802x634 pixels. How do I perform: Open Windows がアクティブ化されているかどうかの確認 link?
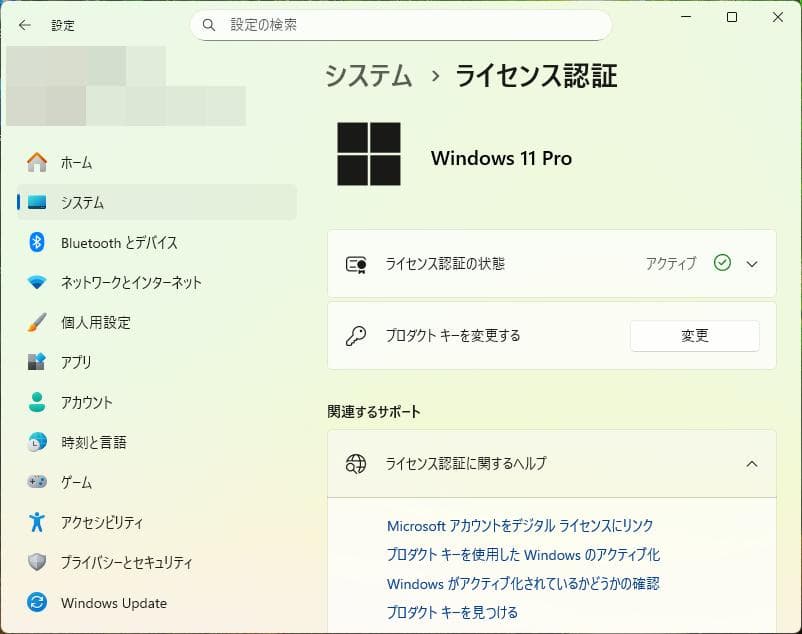tap(523, 583)
